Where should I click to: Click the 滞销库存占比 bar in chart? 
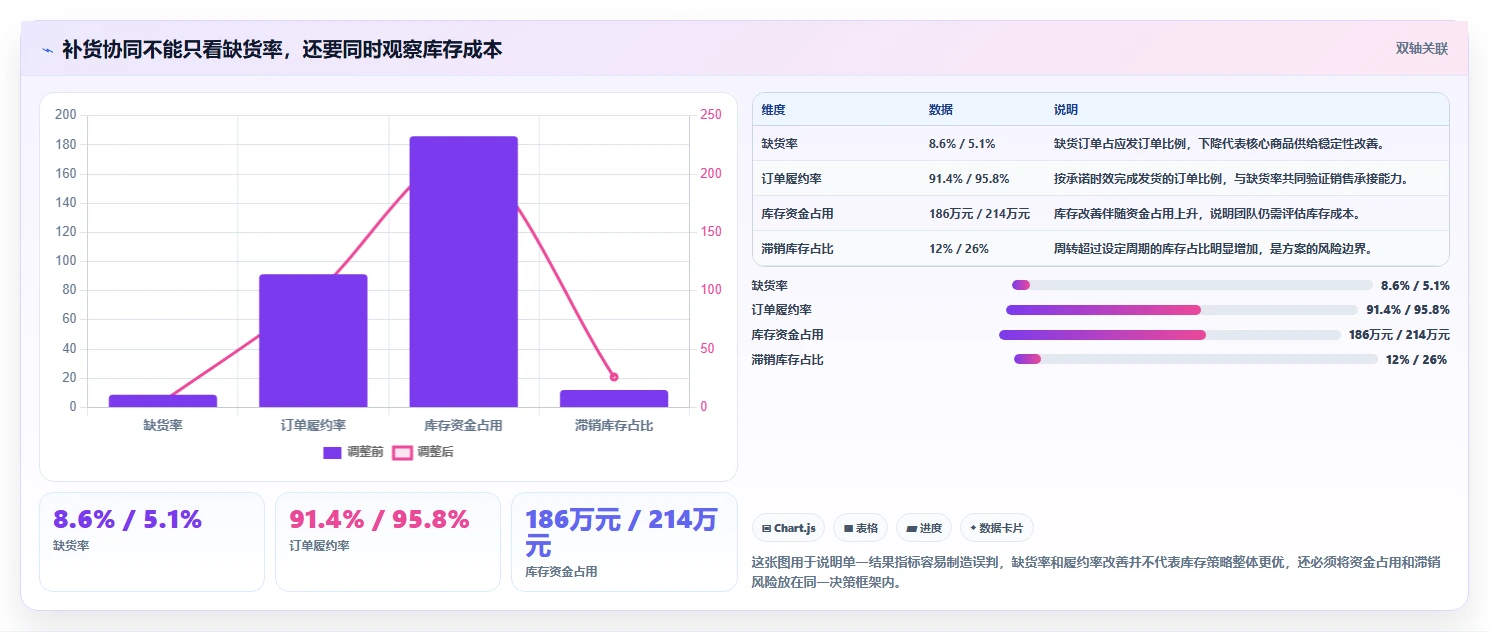[x=614, y=399]
